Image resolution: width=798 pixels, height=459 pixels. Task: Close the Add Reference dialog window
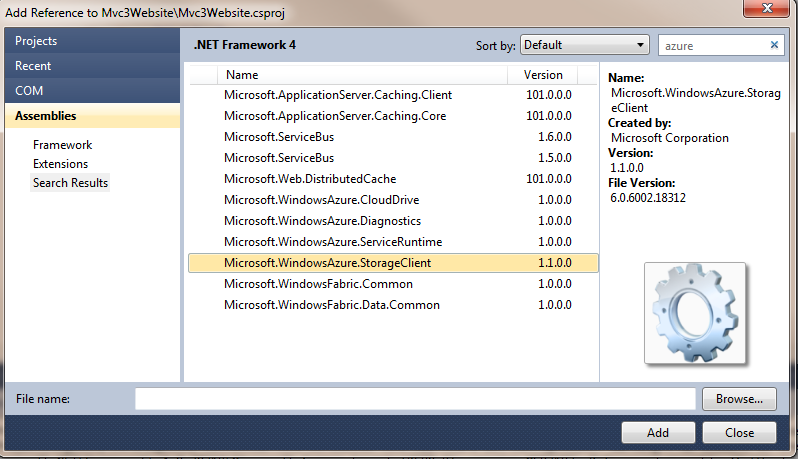point(767,8)
